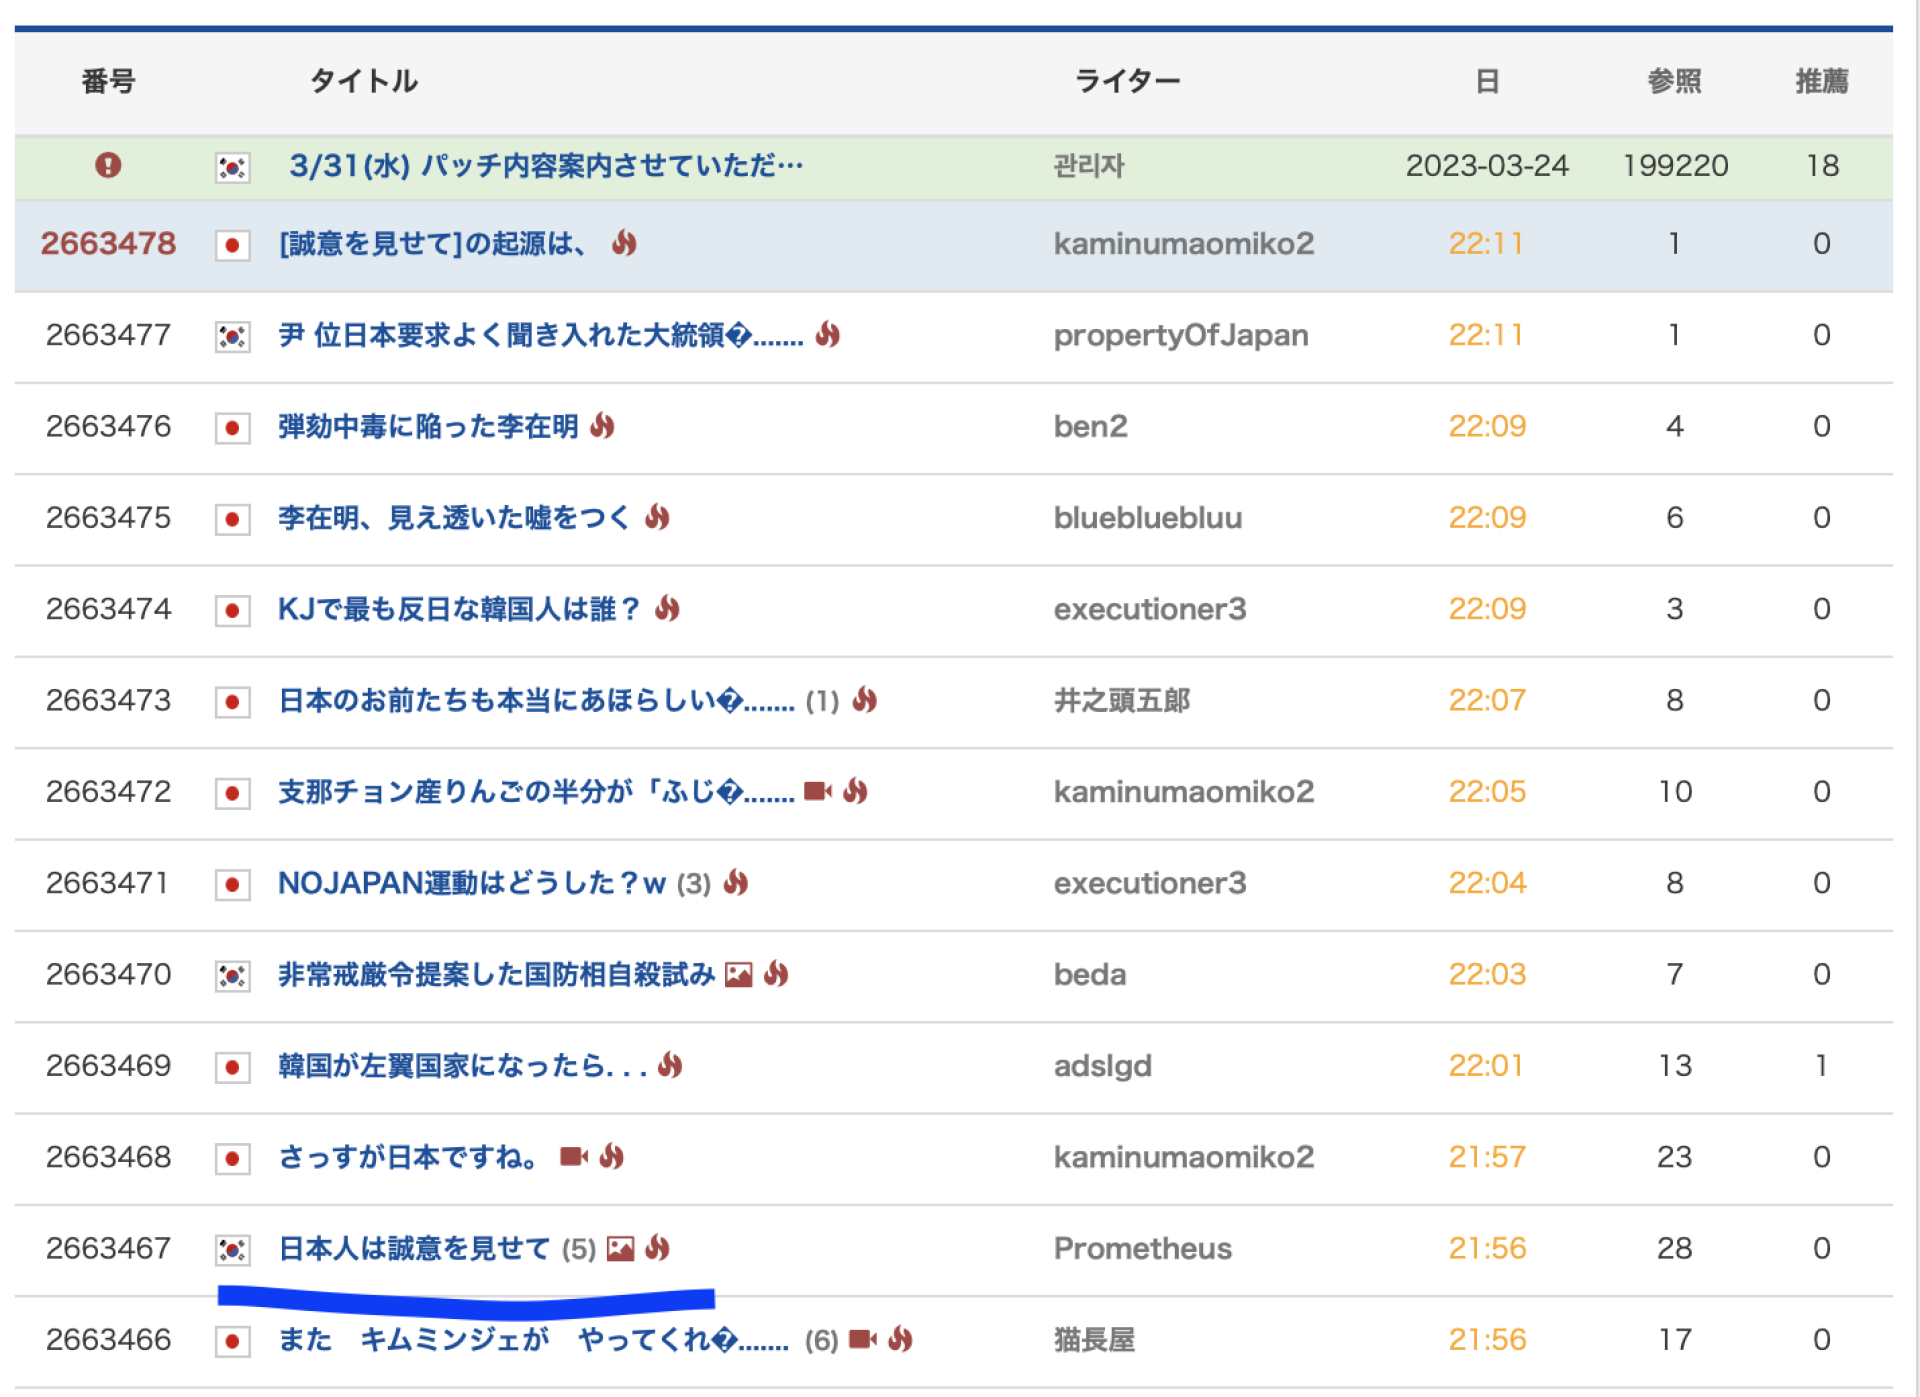Click the 番号 column header
The width and height of the screenshot is (1920, 1397).
tap(108, 81)
